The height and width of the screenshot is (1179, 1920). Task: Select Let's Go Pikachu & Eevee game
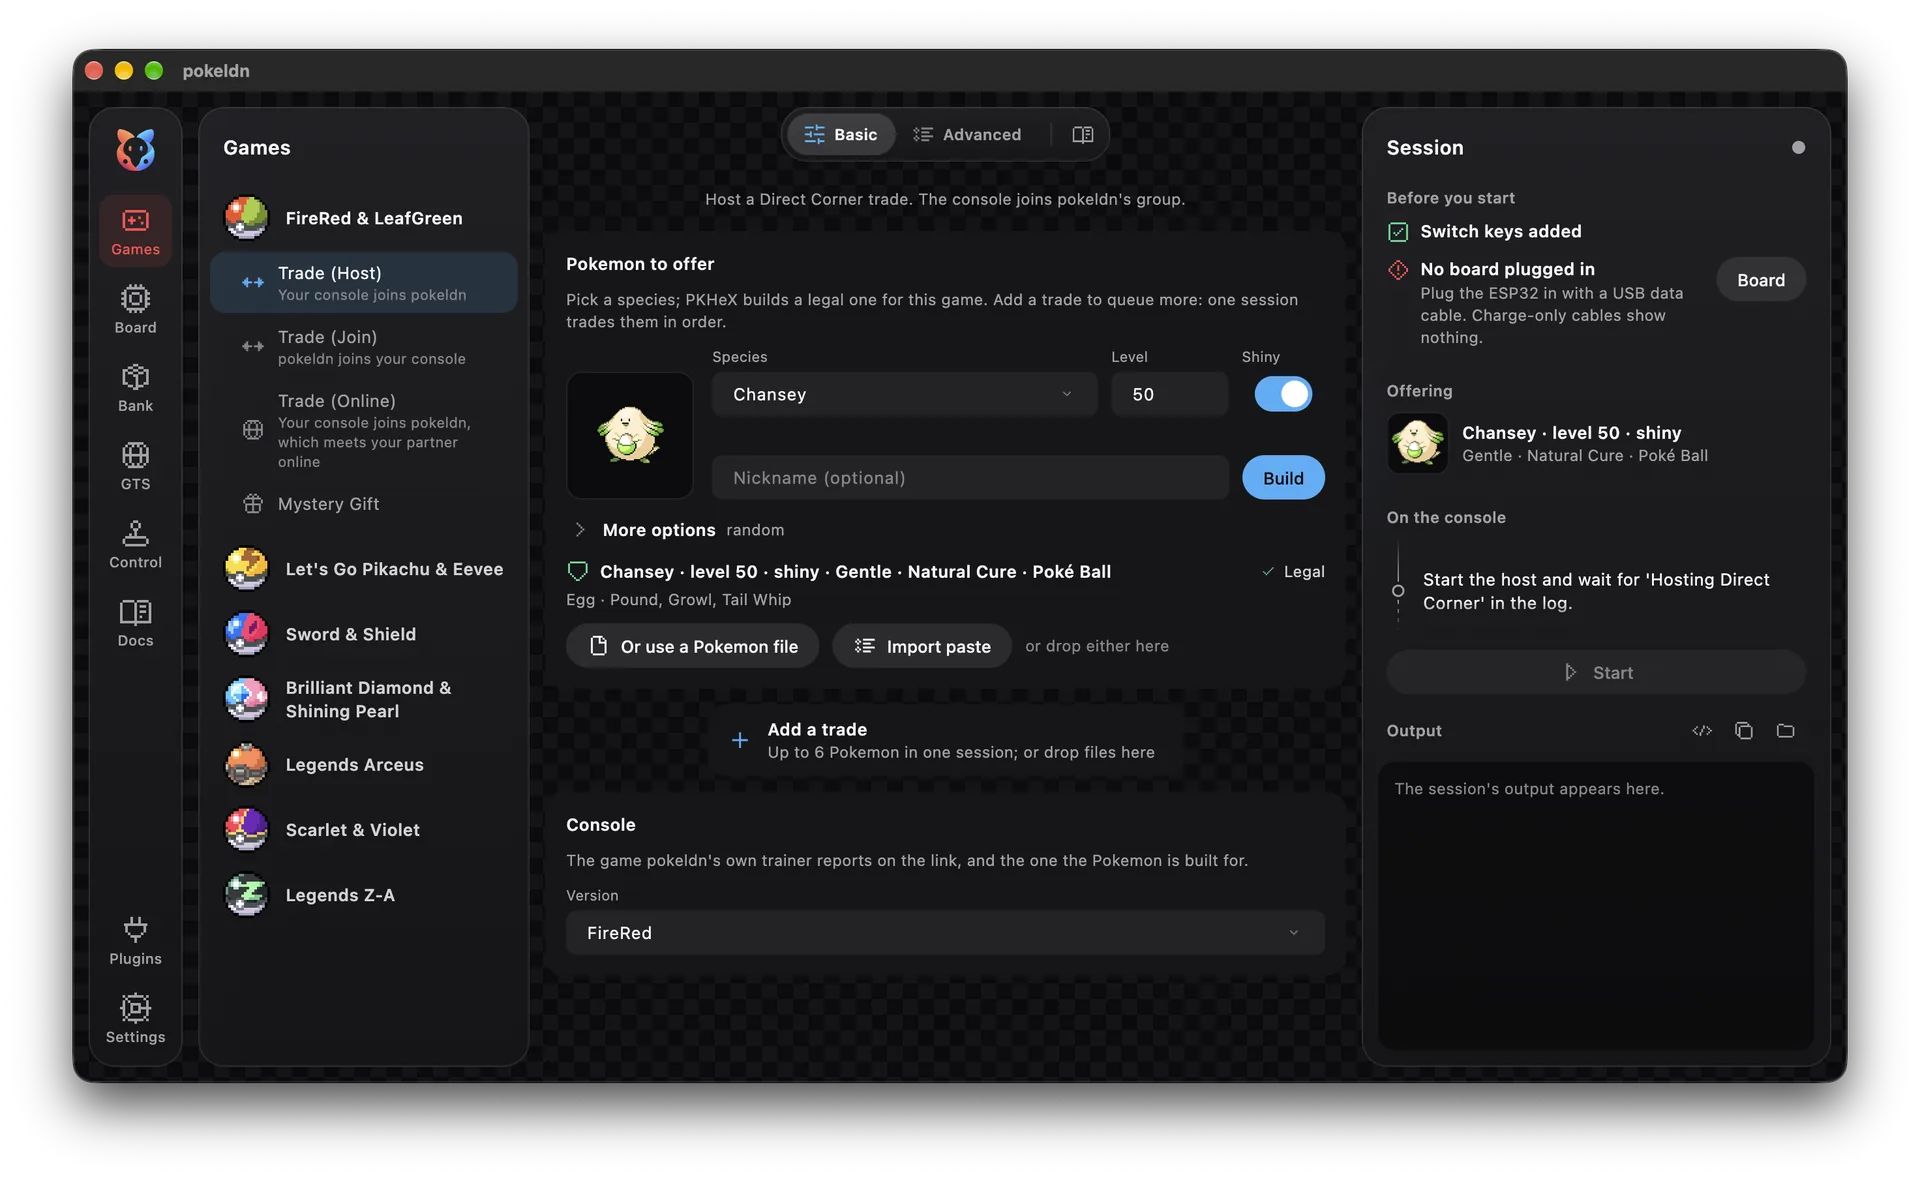(364, 569)
